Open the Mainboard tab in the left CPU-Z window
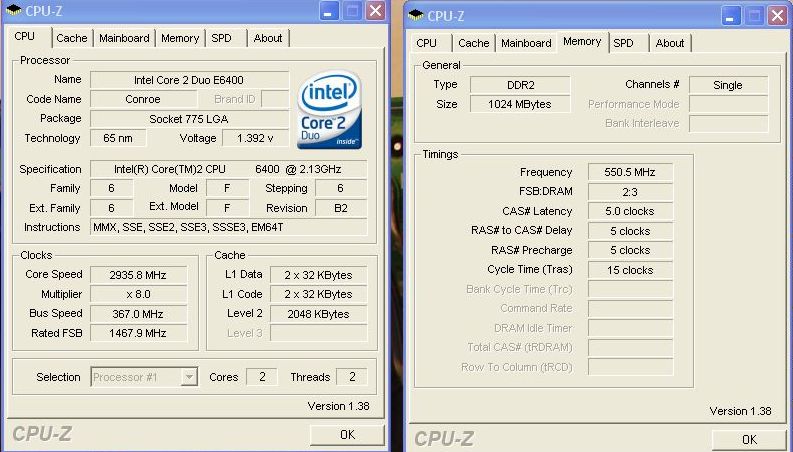This screenshot has width=793, height=452. (124, 38)
